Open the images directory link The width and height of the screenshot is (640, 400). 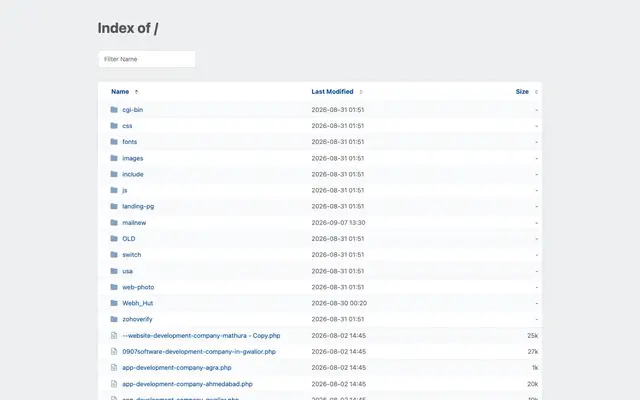click(133, 158)
